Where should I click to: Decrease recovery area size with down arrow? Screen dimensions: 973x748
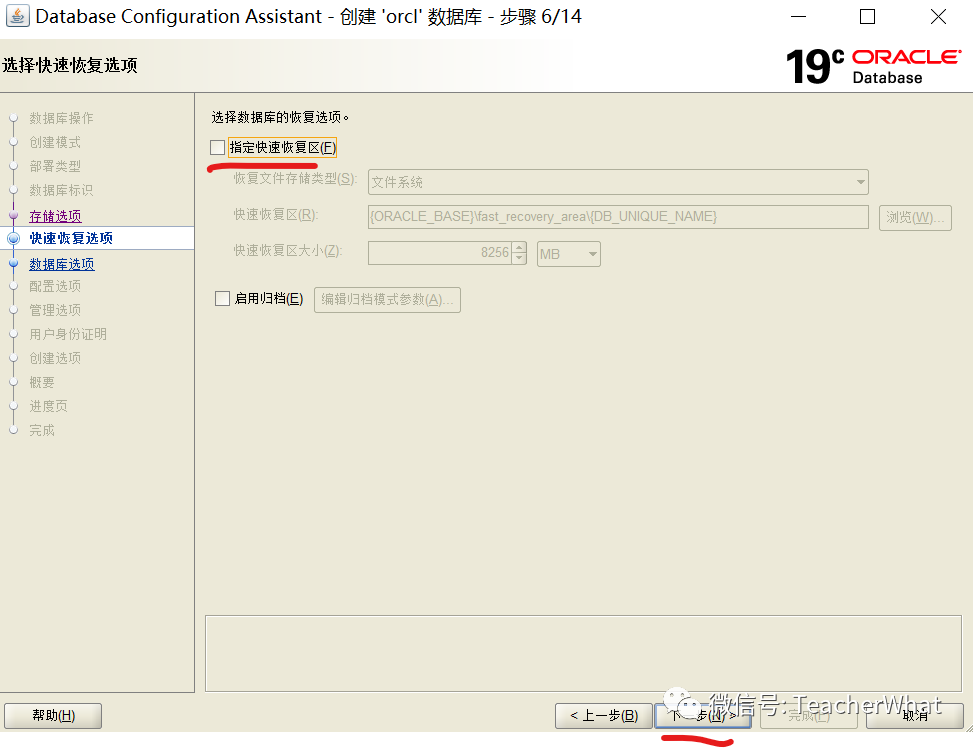tap(520, 259)
